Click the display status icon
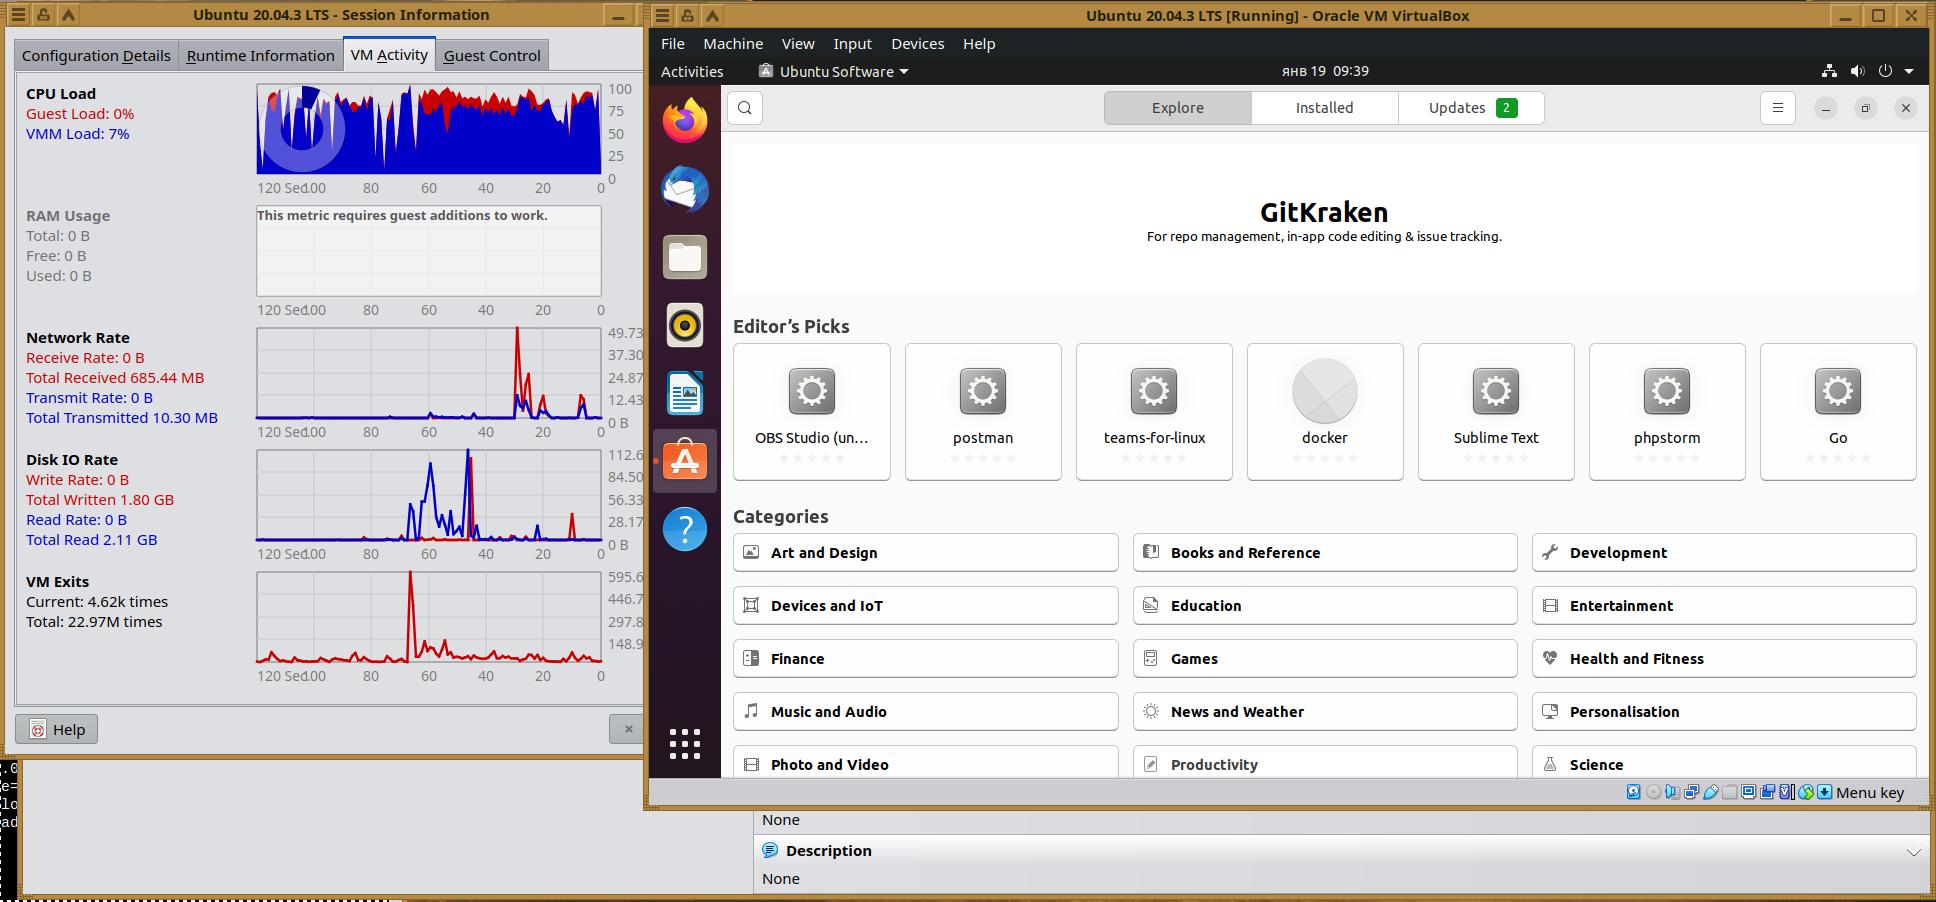Image resolution: width=1936 pixels, height=902 pixels. pos(1748,792)
